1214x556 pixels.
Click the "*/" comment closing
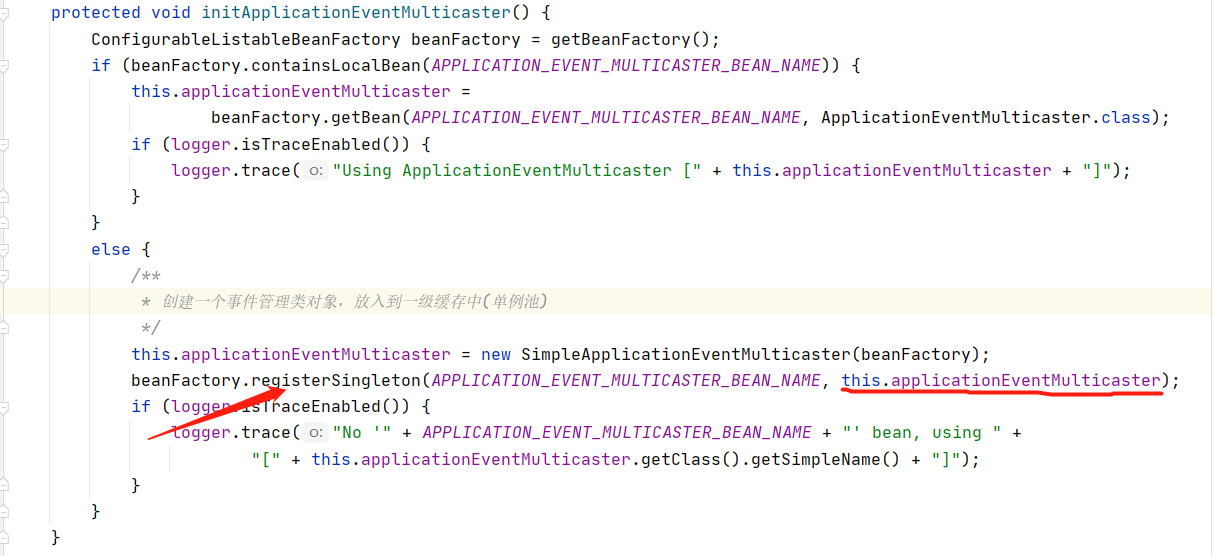pyautogui.click(x=151, y=327)
